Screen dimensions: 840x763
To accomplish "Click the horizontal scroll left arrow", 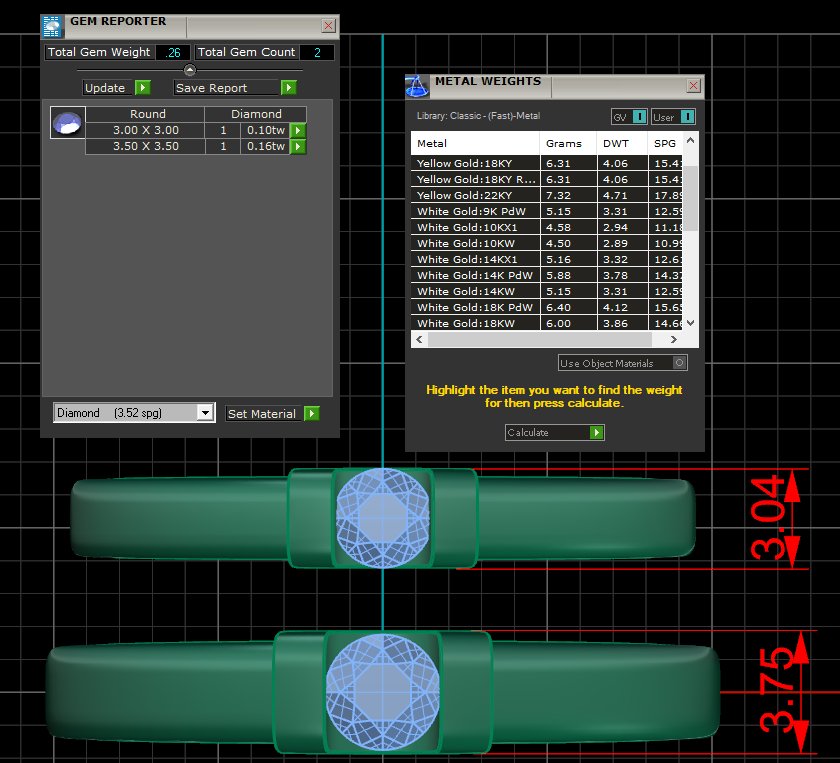I will point(419,339).
